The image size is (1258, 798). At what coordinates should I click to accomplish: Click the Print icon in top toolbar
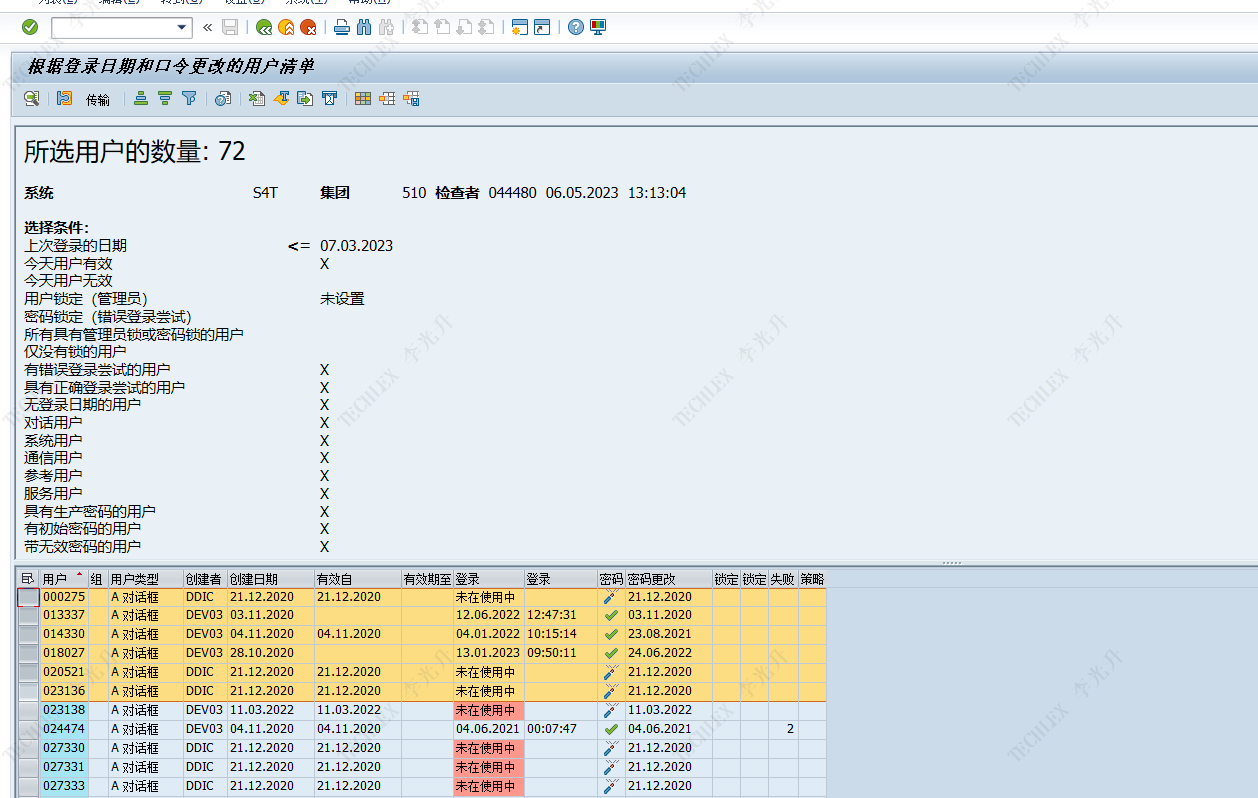pos(342,27)
